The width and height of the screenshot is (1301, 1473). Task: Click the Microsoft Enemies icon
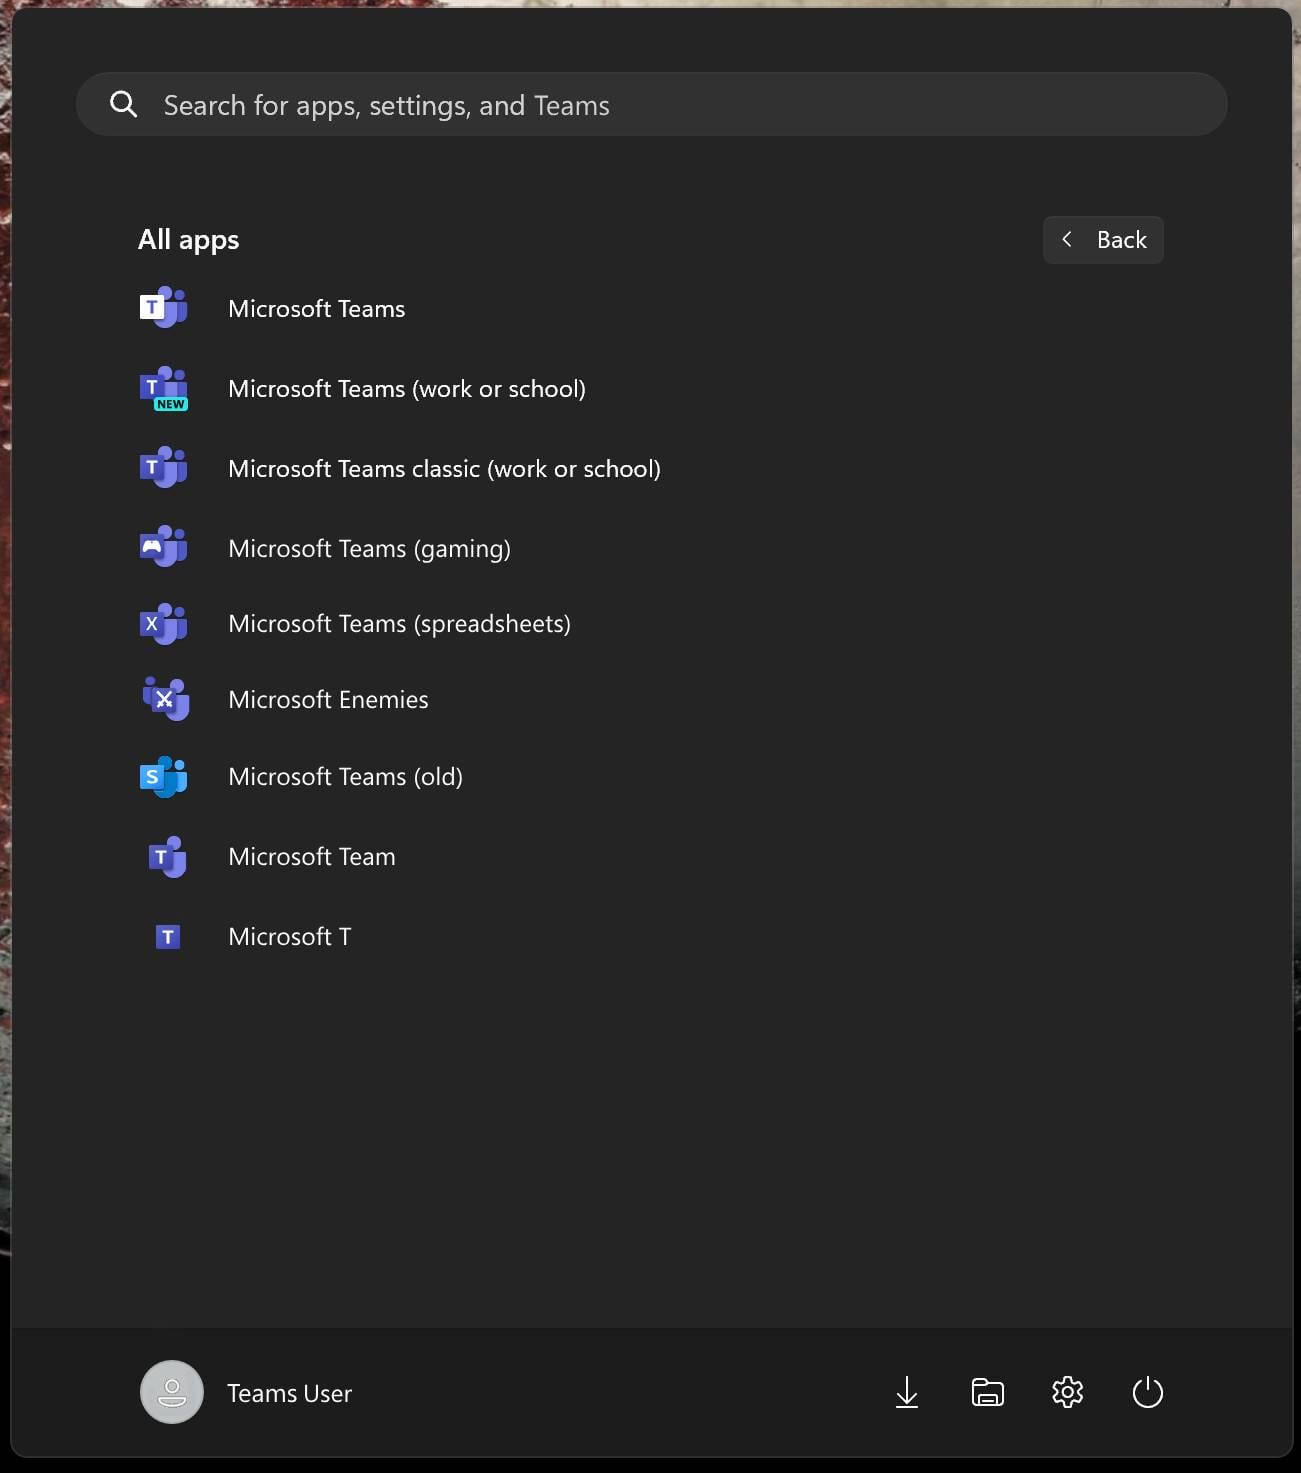(x=165, y=699)
